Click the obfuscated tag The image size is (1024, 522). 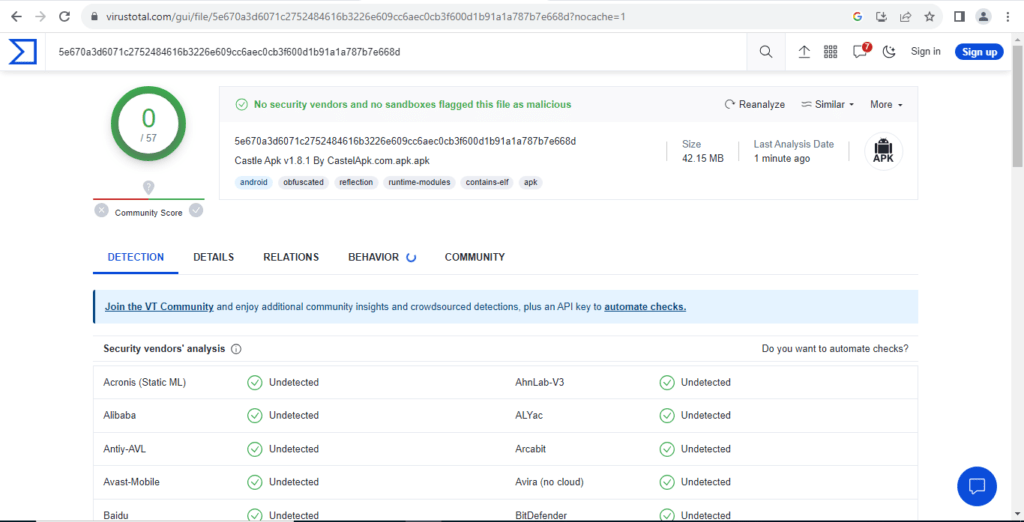point(304,182)
